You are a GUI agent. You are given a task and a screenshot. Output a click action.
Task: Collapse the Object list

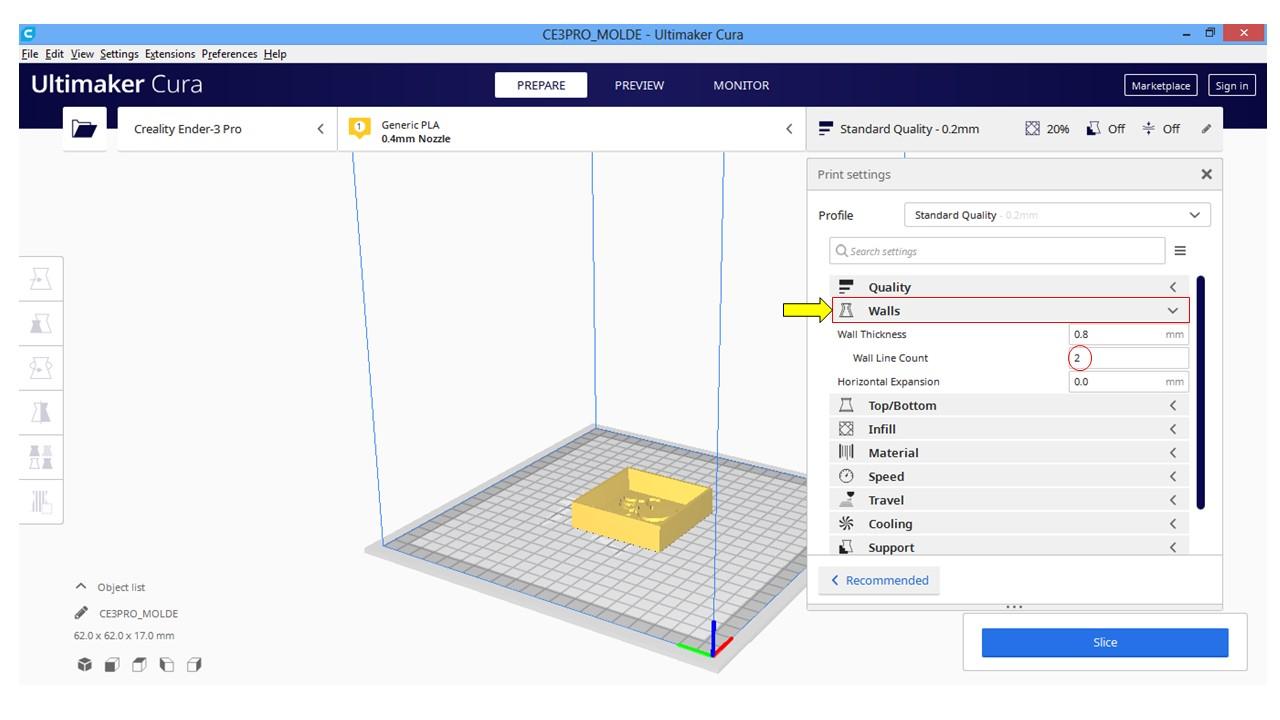coord(81,587)
